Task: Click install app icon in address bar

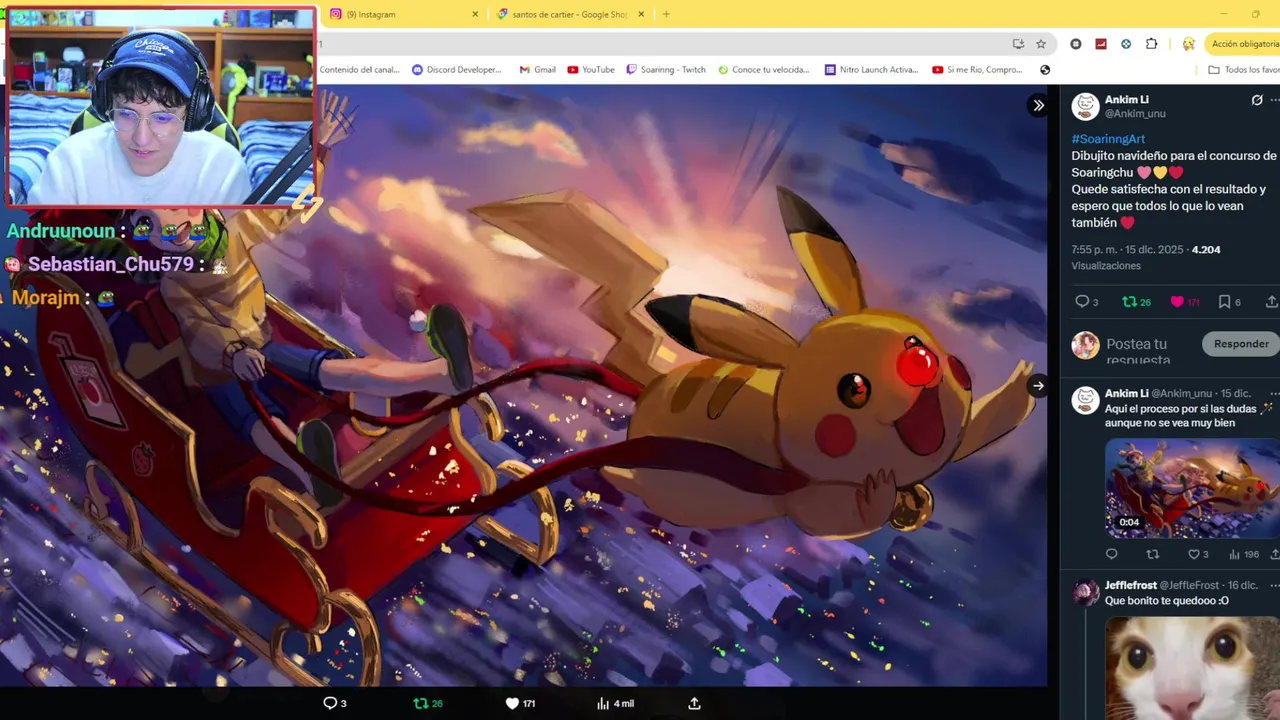Action: click(1018, 44)
